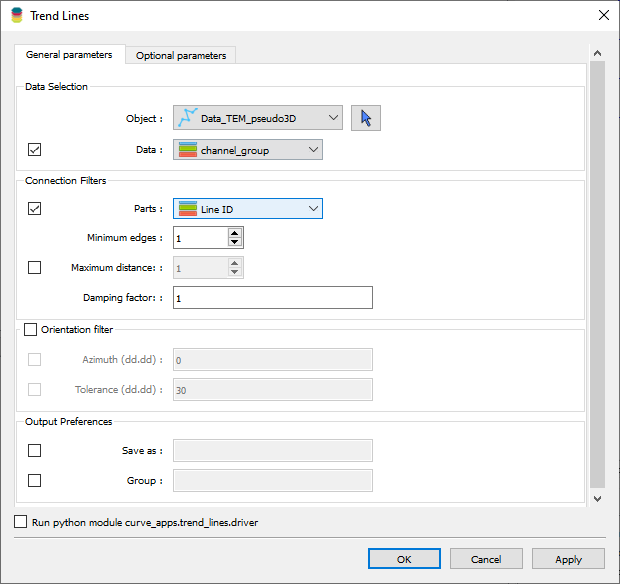Enable the Maximum distance checkbox
Viewport: 620px width, 584px height.
(35, 268)
